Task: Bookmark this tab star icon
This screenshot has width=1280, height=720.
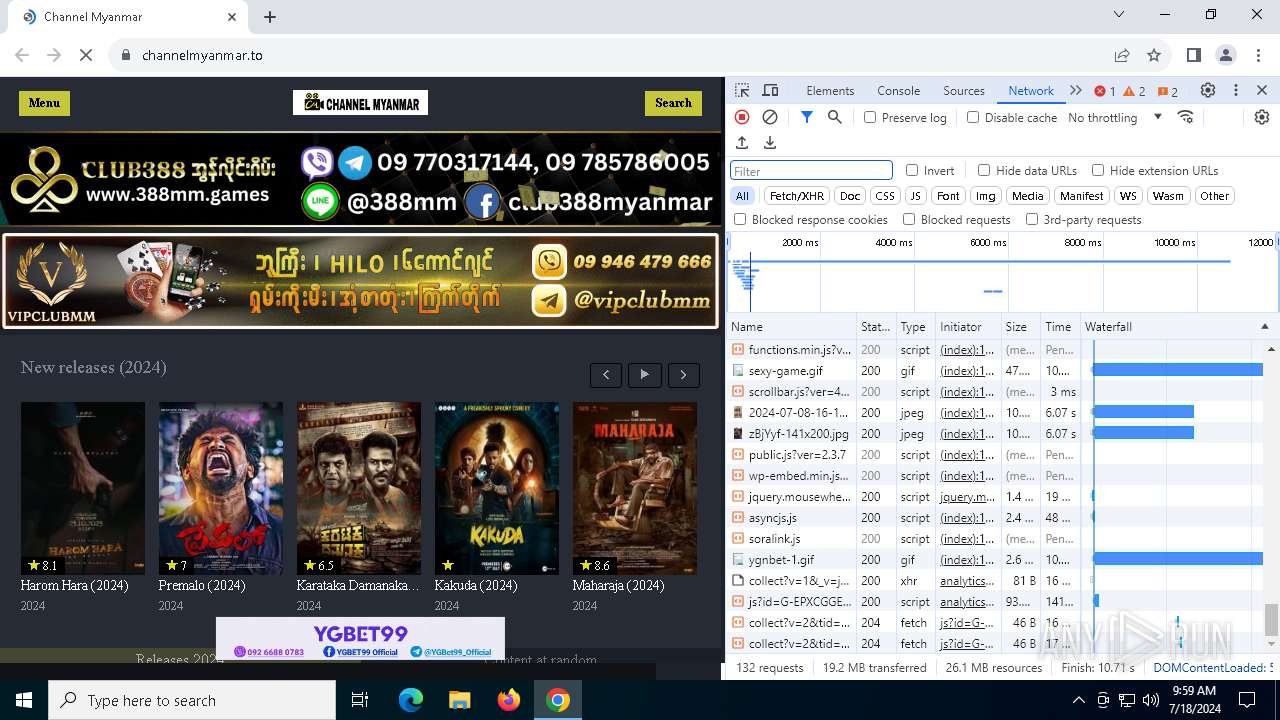Action: (1154, 55)
